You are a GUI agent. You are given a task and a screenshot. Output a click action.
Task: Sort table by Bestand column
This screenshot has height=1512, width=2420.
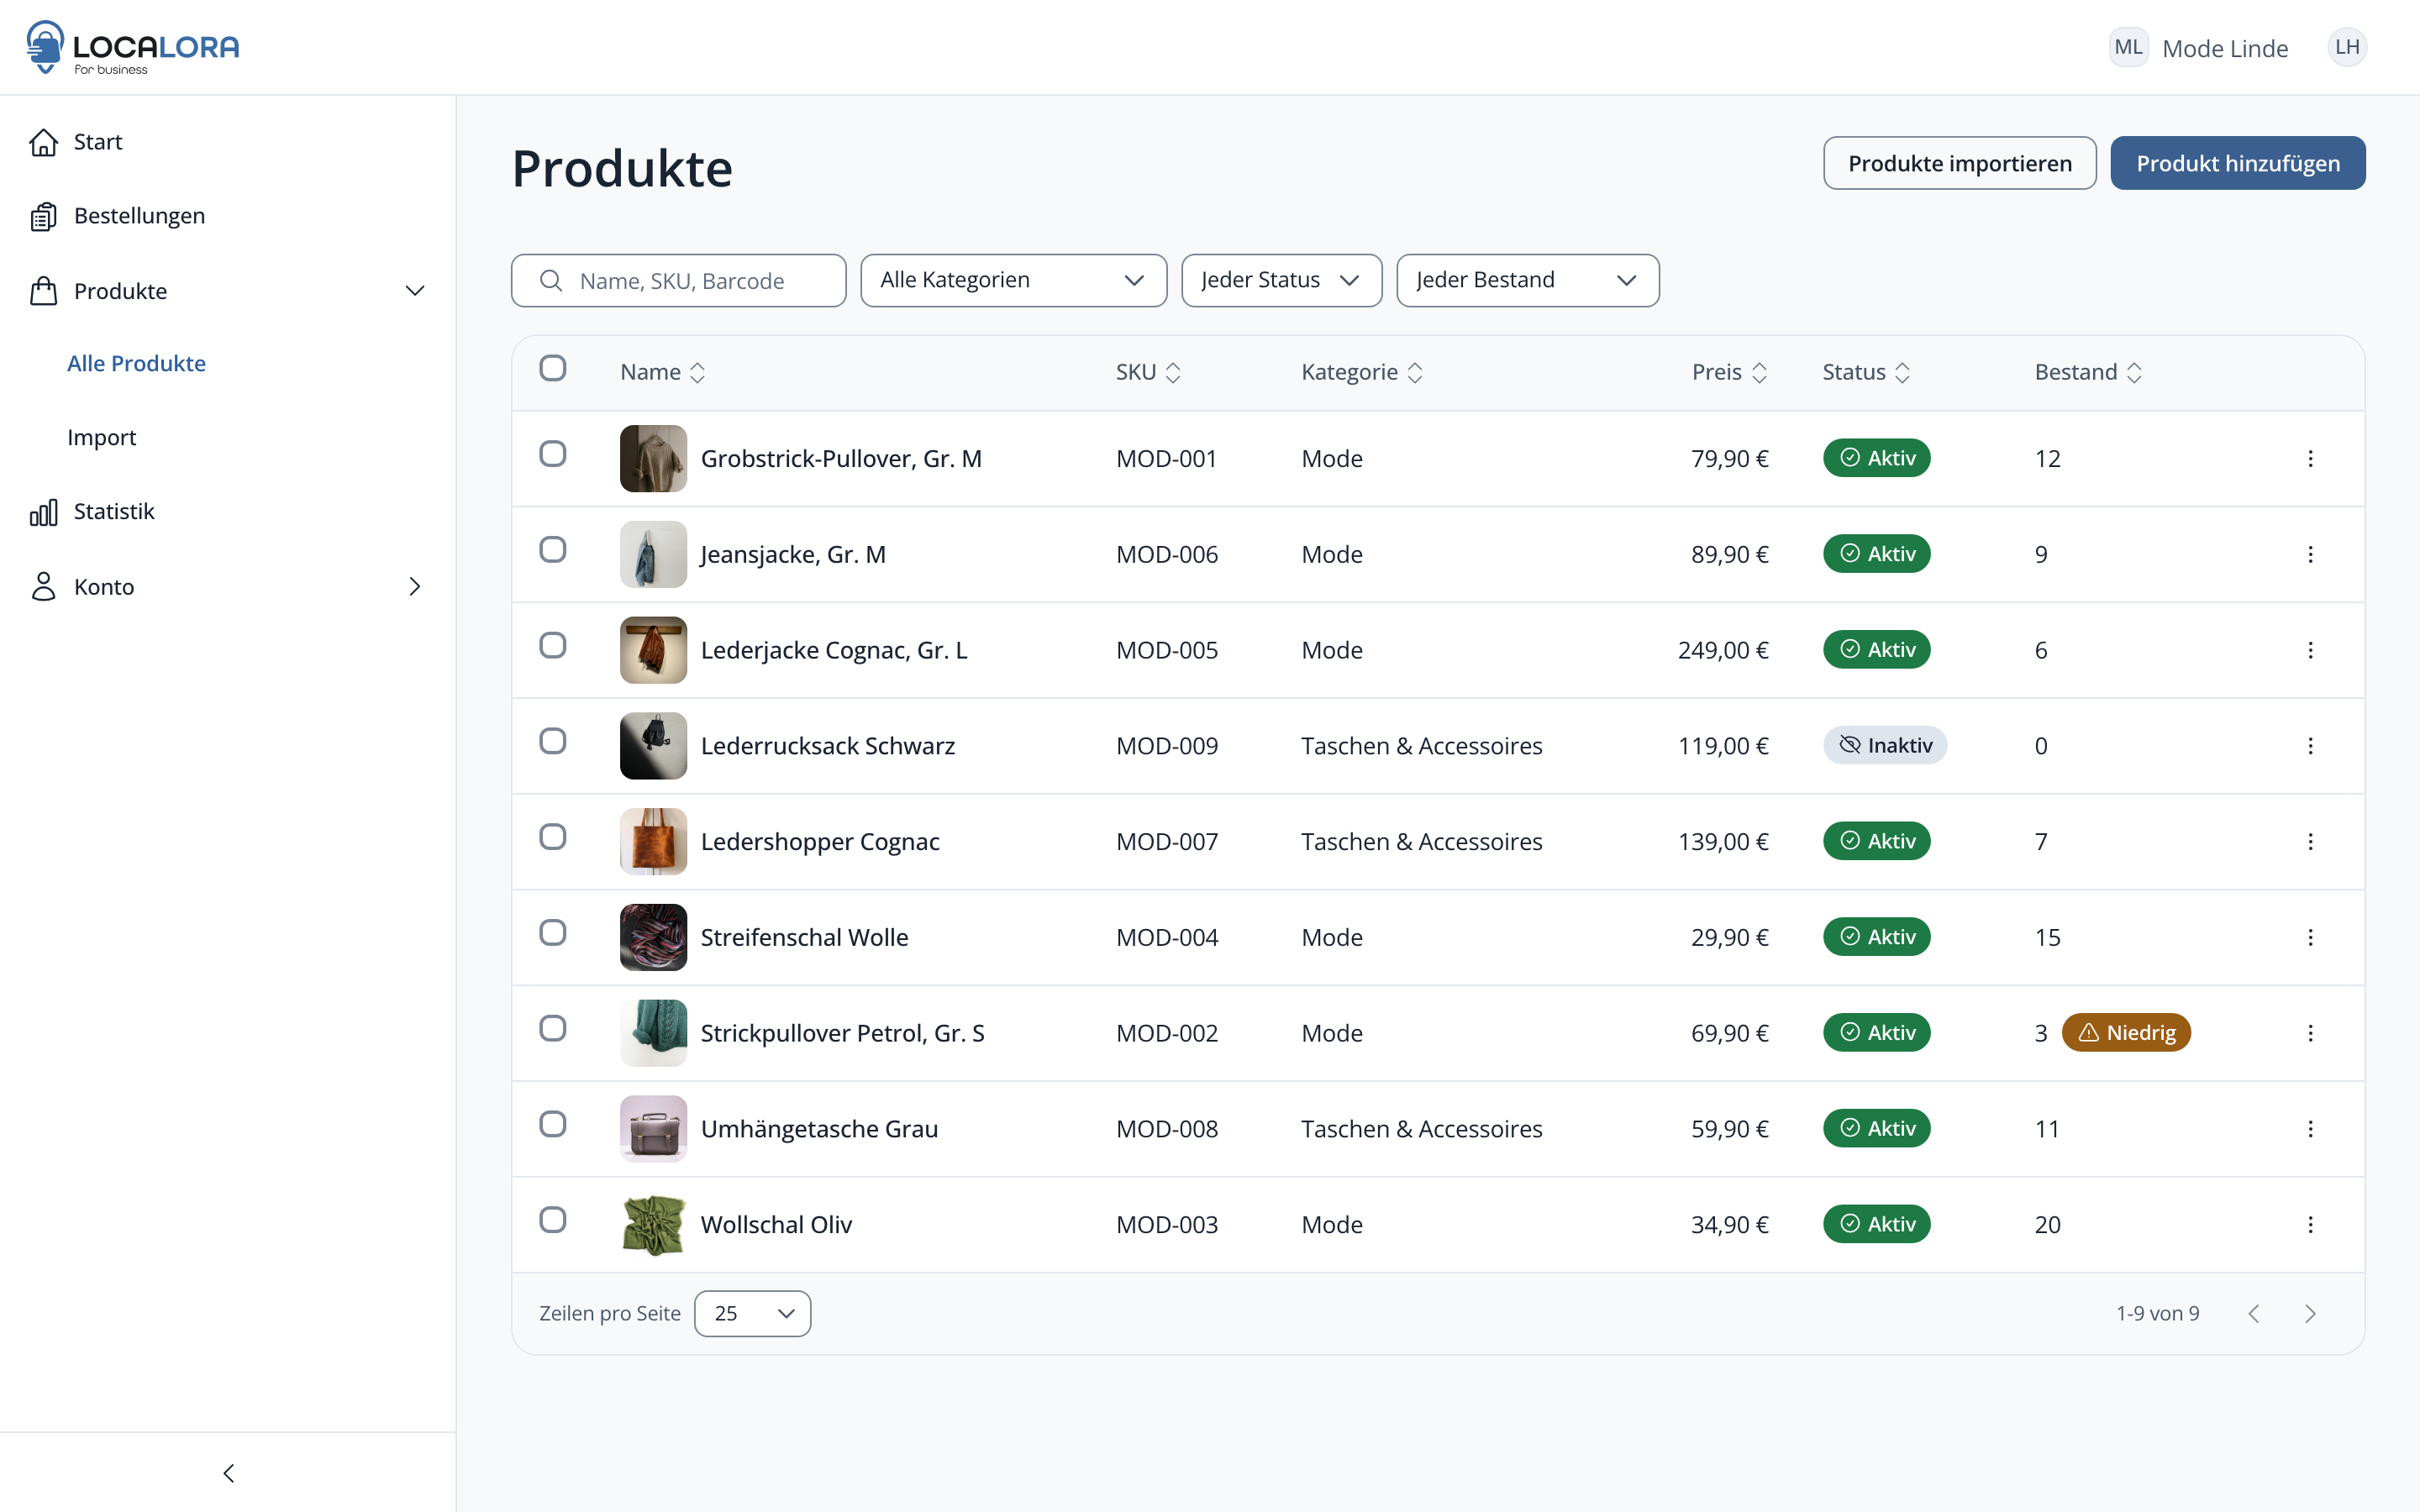[2088, 372]
